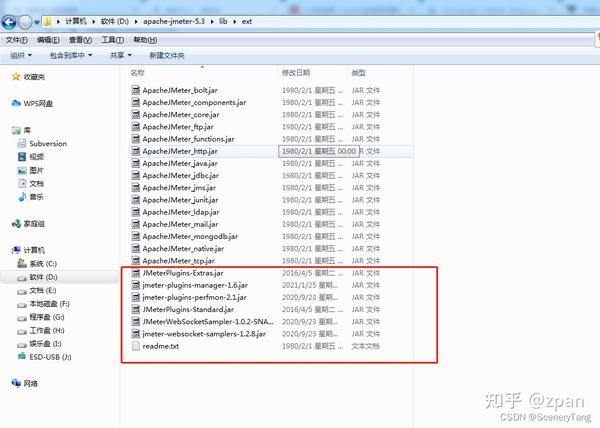Viewport: 600px width, 428px height.
Task: Open the 帮助(H) menu
Action: tap(145, 40)
